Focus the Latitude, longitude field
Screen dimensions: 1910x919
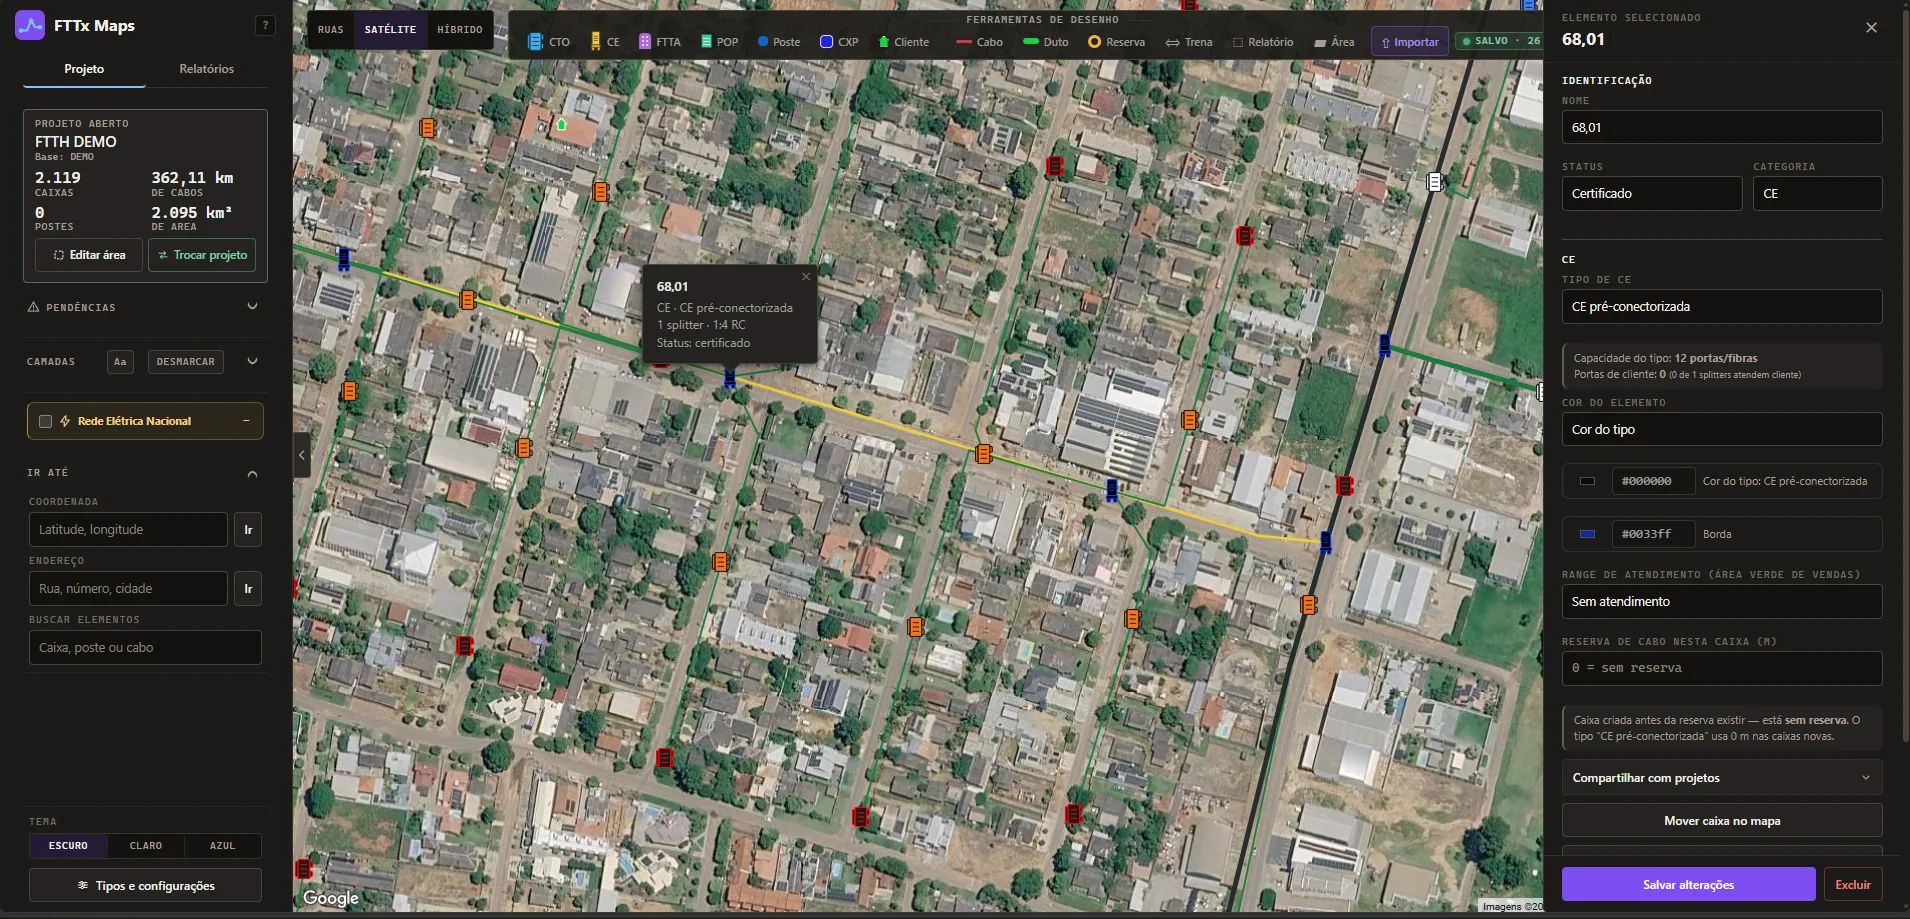click(x=128, y=530)
